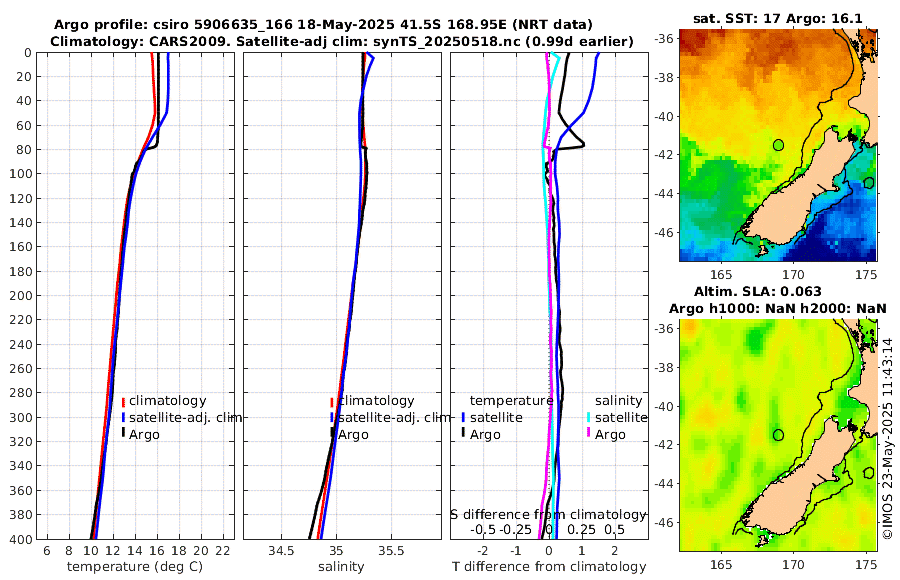Click 'Argo' legend text in salinity panel

[x=353, y=435]
